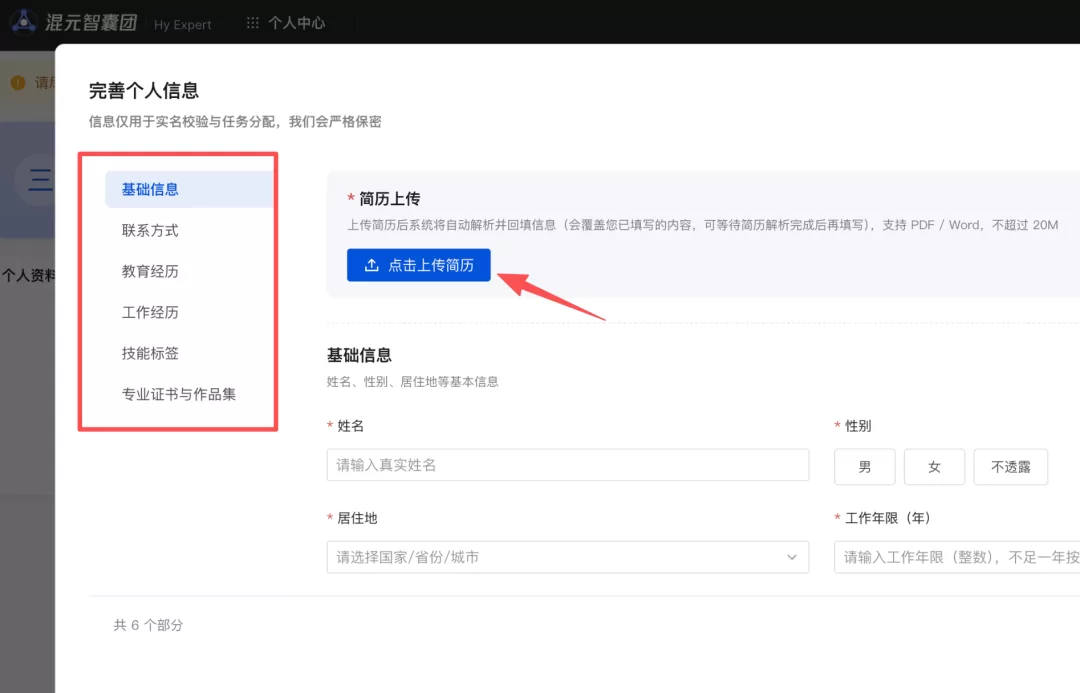This screenshot has height=693, width=1080.
Task: Choose 男 as gender
Action: 864,467
